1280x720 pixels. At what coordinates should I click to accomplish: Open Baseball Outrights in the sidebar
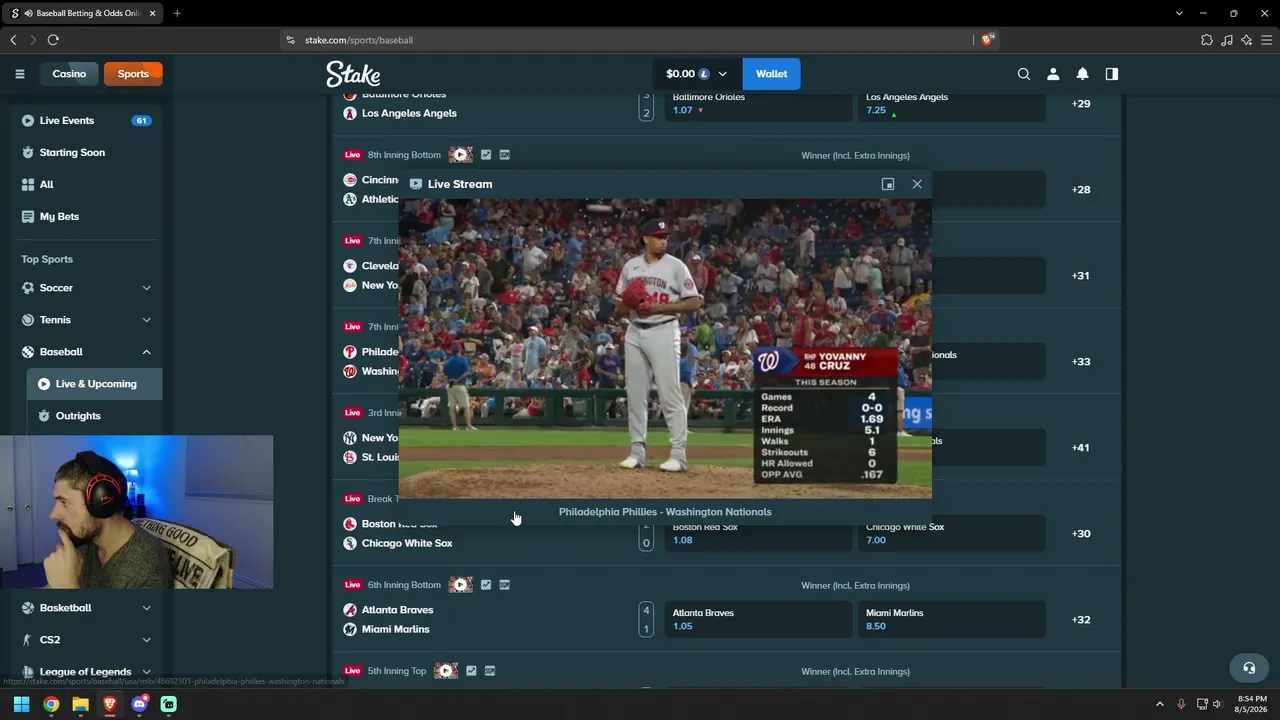coord(95,416)
